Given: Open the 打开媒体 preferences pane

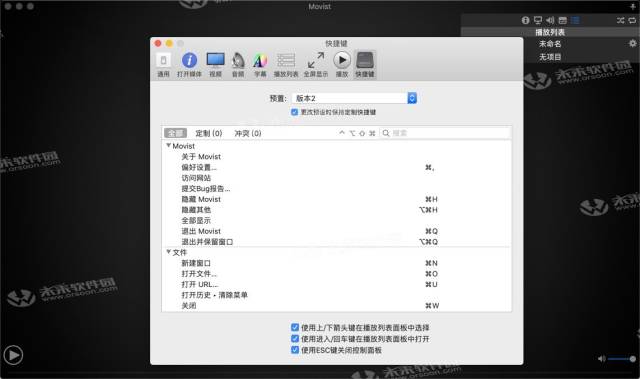Looking at the screenshot, I should click(x=189, y=64).
